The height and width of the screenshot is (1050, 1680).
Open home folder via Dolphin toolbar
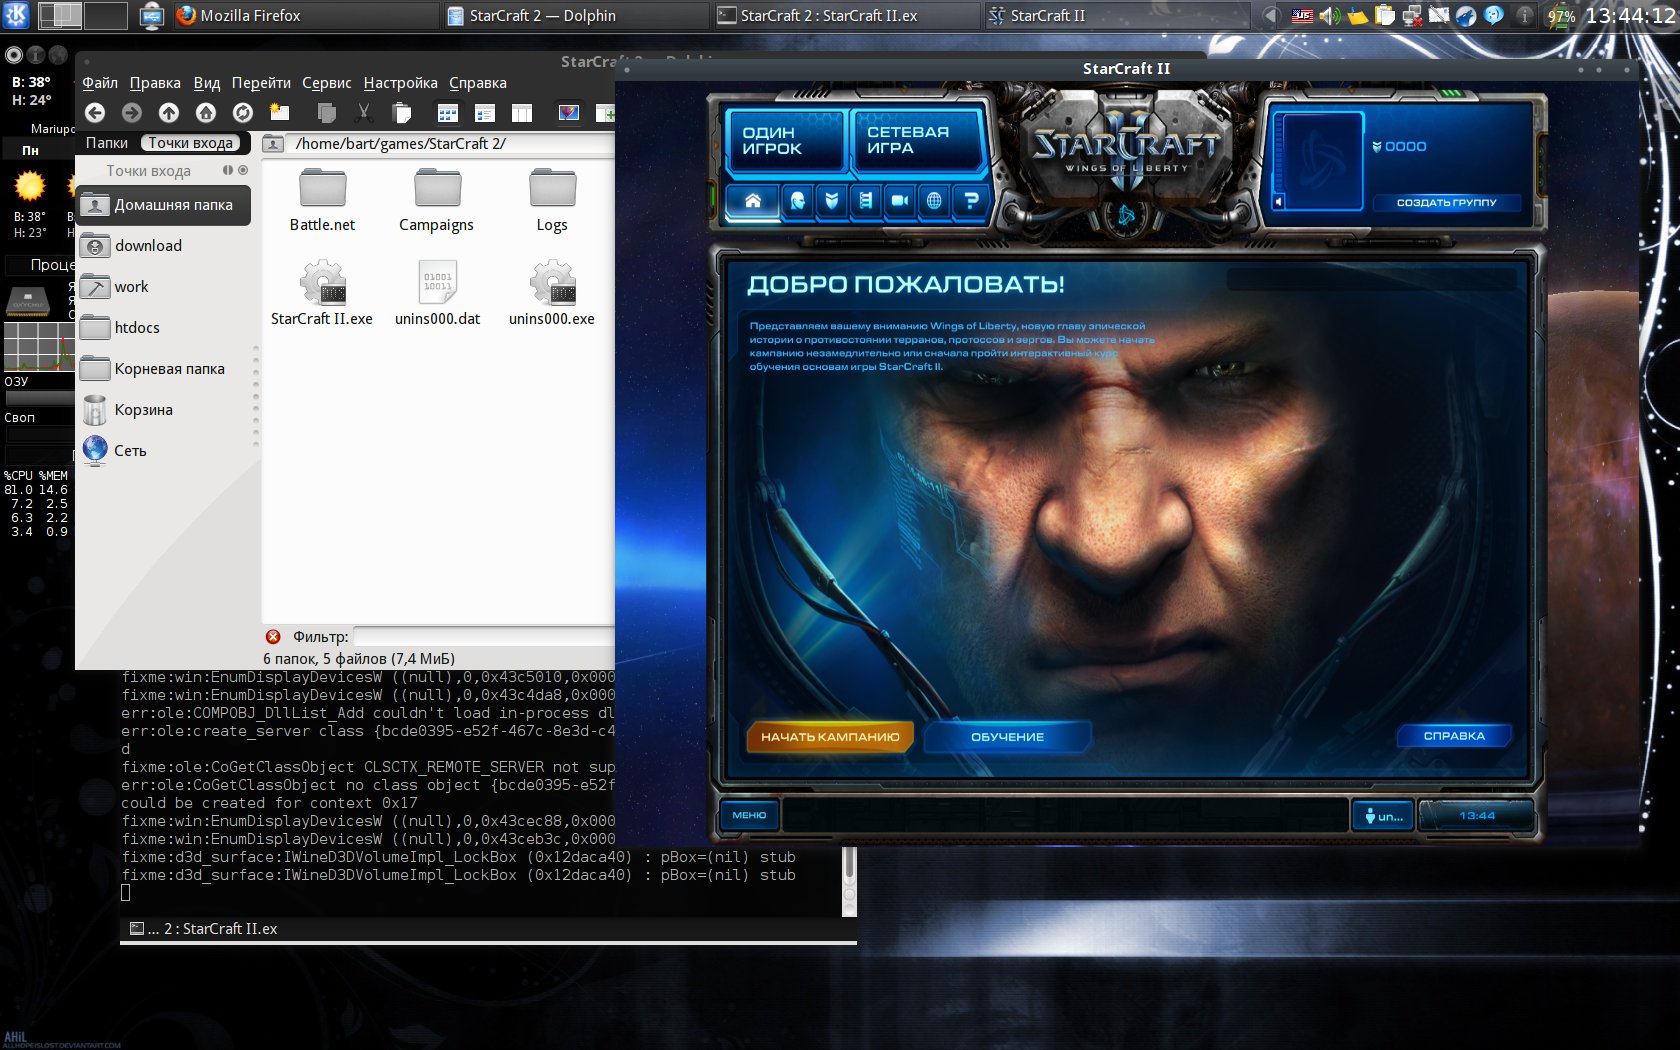tap(206, 113)
